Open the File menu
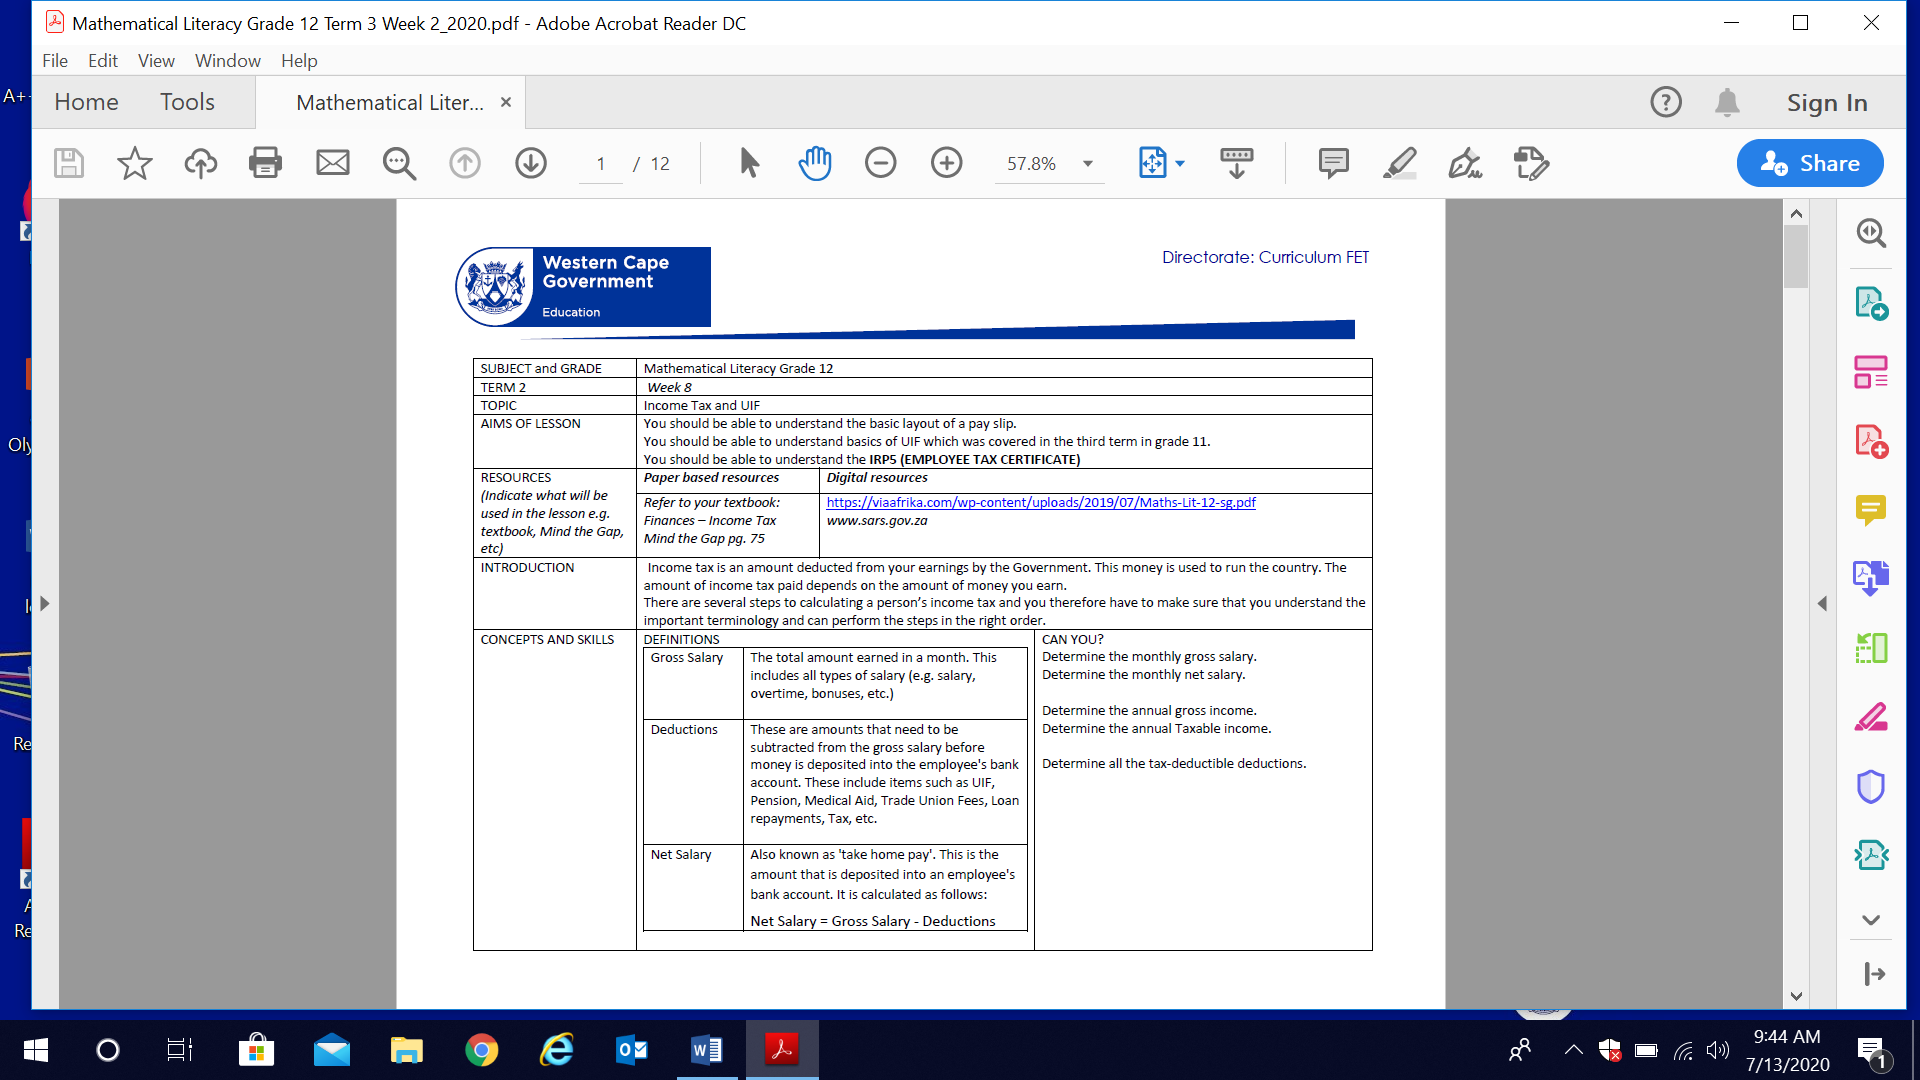This screenshot has width=1920, height=1080. click(55, 61)
